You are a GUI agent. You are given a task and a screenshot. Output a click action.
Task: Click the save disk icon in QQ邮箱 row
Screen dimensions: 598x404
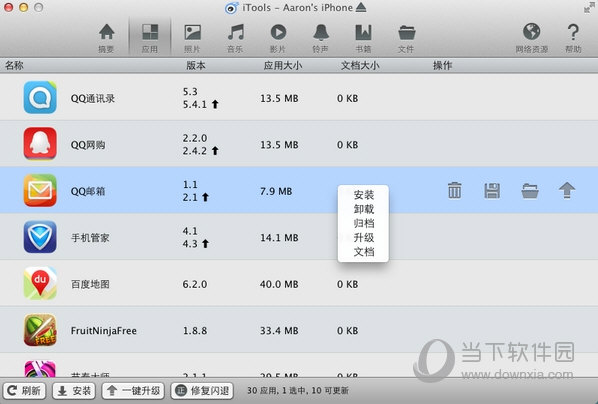pyautogui.click(x=492, y=190)
